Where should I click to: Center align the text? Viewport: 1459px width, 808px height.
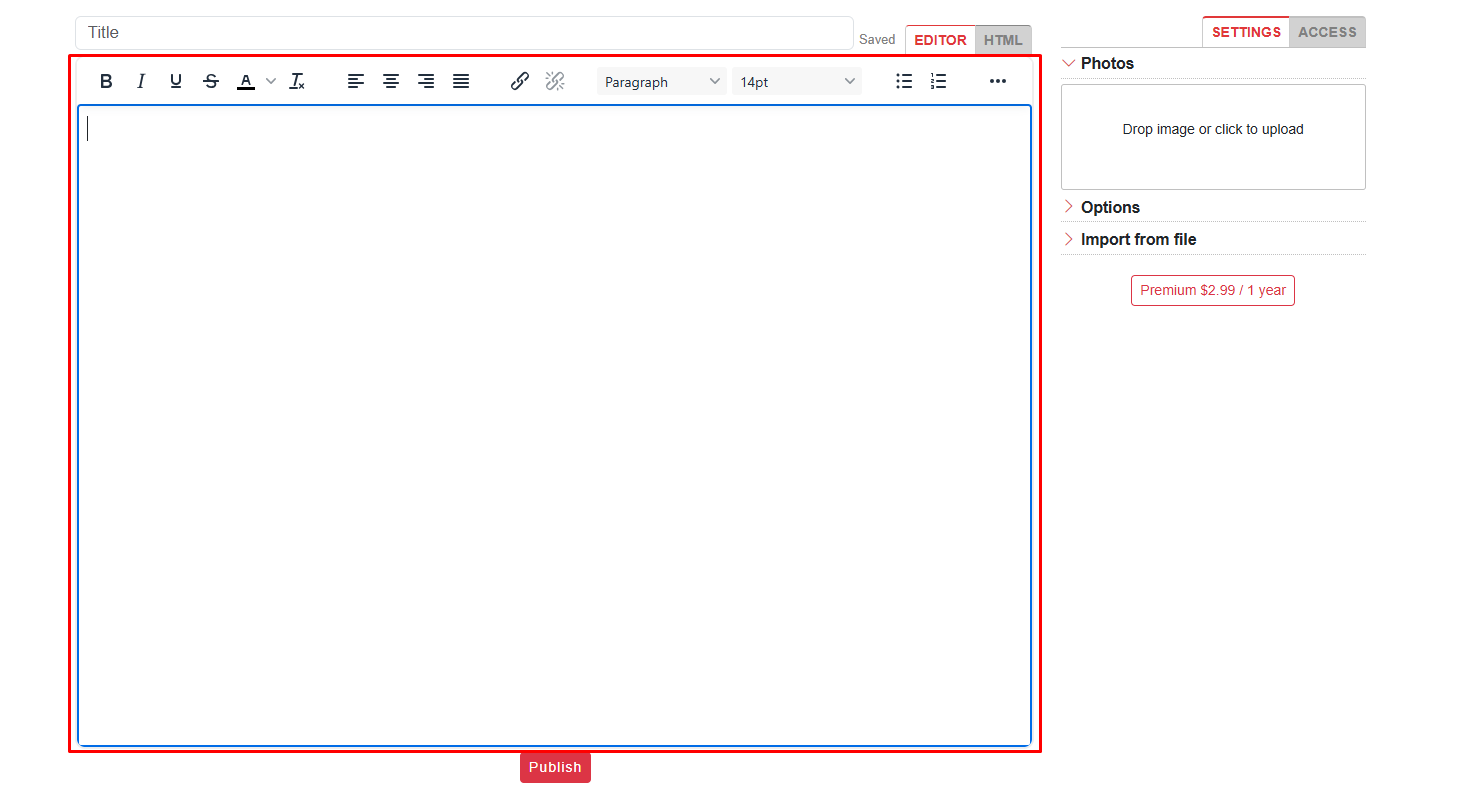[391, 82]
